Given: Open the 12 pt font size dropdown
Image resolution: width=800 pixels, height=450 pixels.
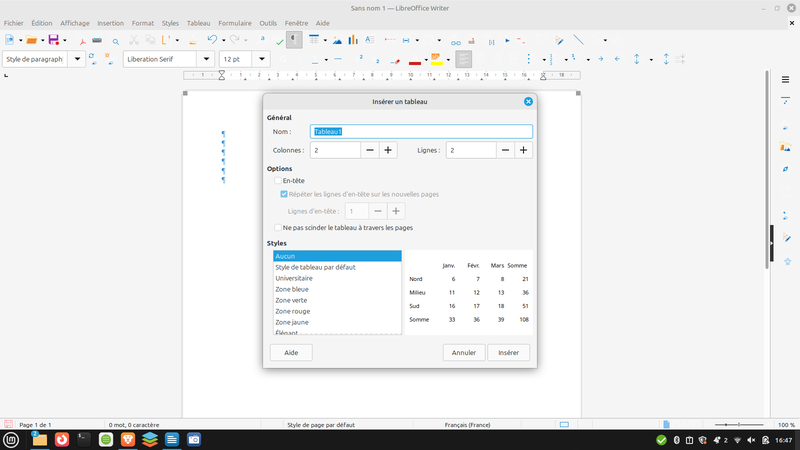Looking at the screenshot, I should point(263,59).
